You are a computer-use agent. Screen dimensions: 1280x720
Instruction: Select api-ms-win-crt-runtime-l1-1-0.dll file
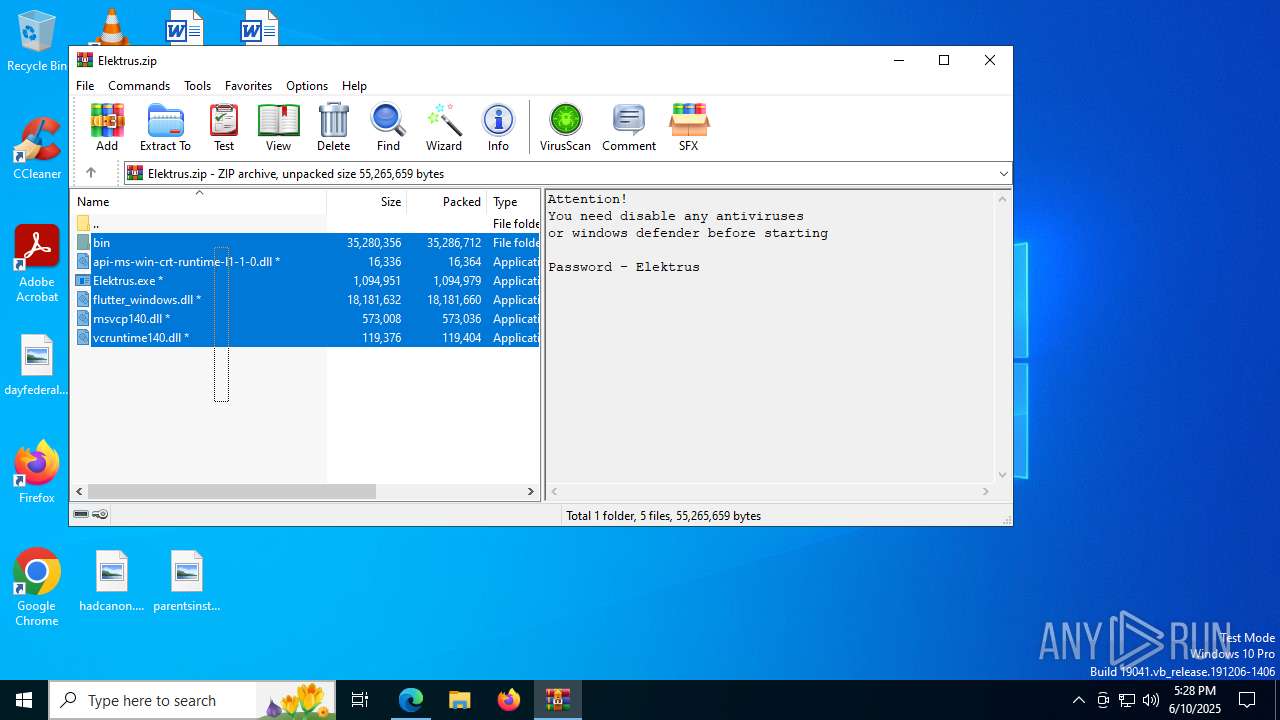pos(306,261)
